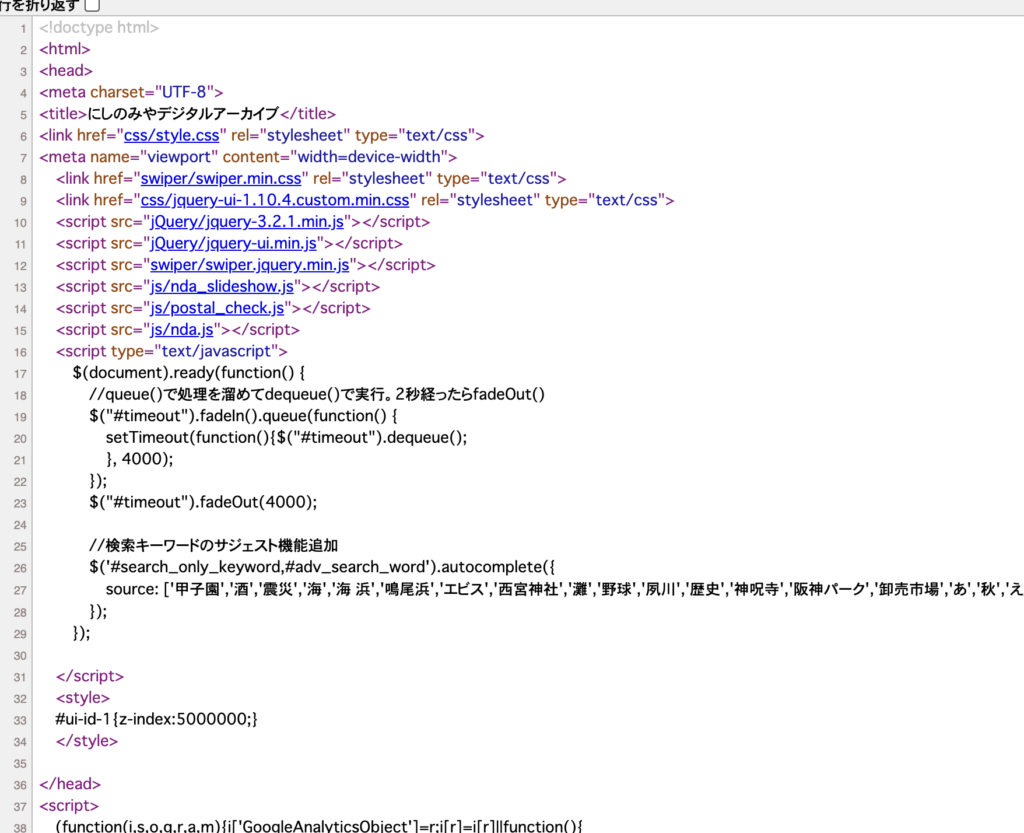Click the </style> closing tag
The image size is (1024, 833).
87,740
